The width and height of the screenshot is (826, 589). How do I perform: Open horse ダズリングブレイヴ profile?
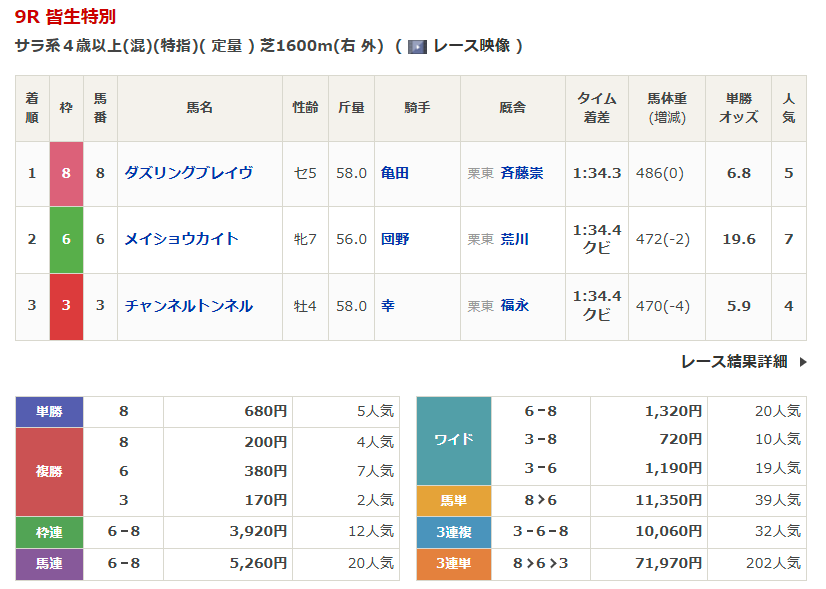pyautogui.click(x=188, y=173)
